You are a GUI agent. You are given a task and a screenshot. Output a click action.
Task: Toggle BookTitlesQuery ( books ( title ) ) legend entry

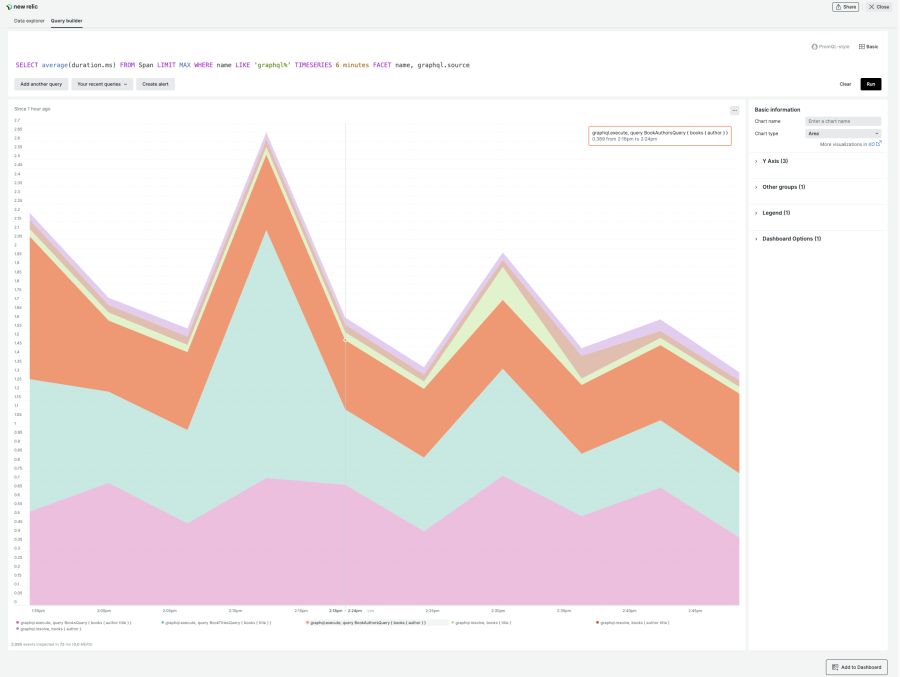(216, 622)
